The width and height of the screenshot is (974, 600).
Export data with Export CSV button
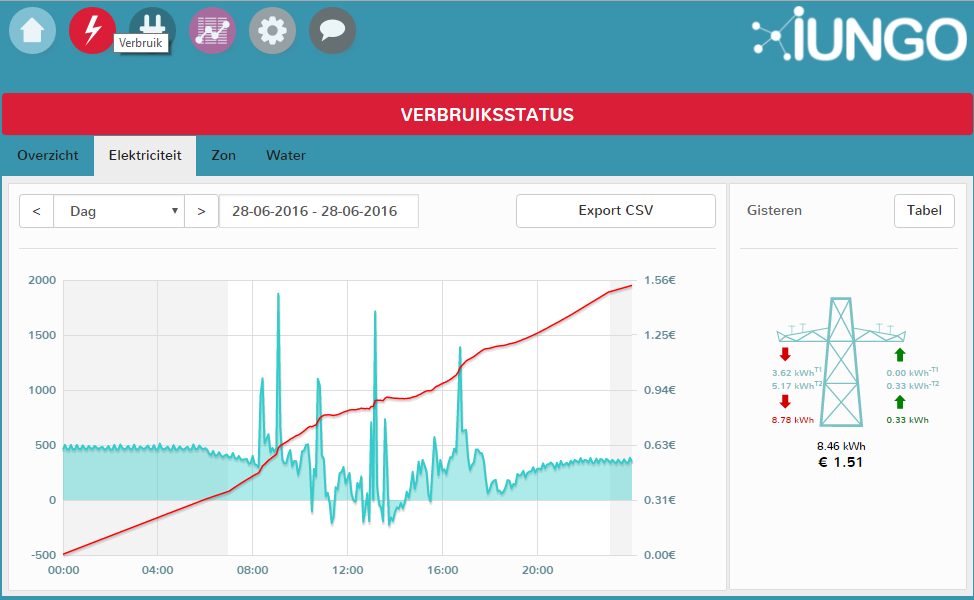[x=616, y=211]
